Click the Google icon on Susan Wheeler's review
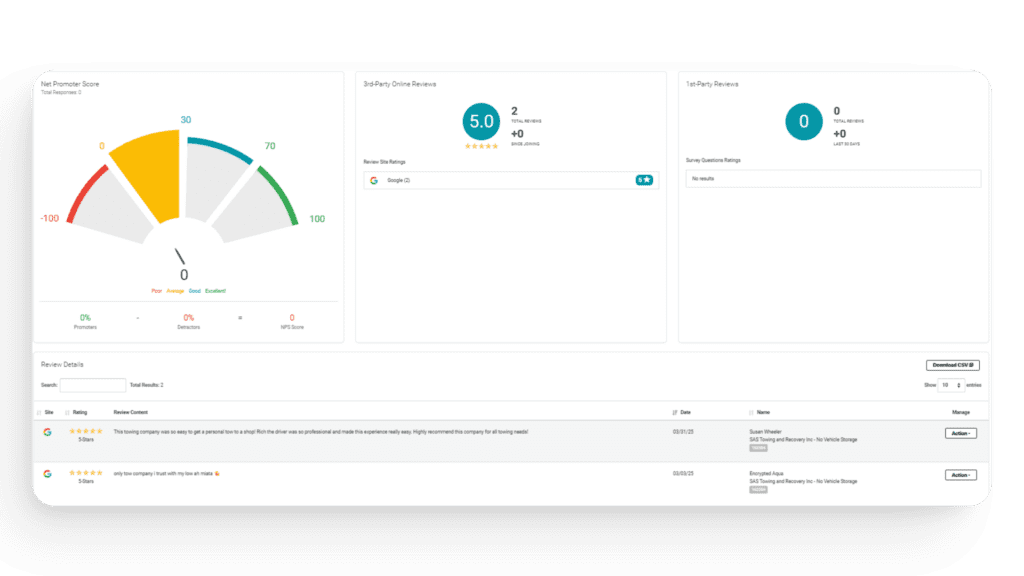 [47, 433]
